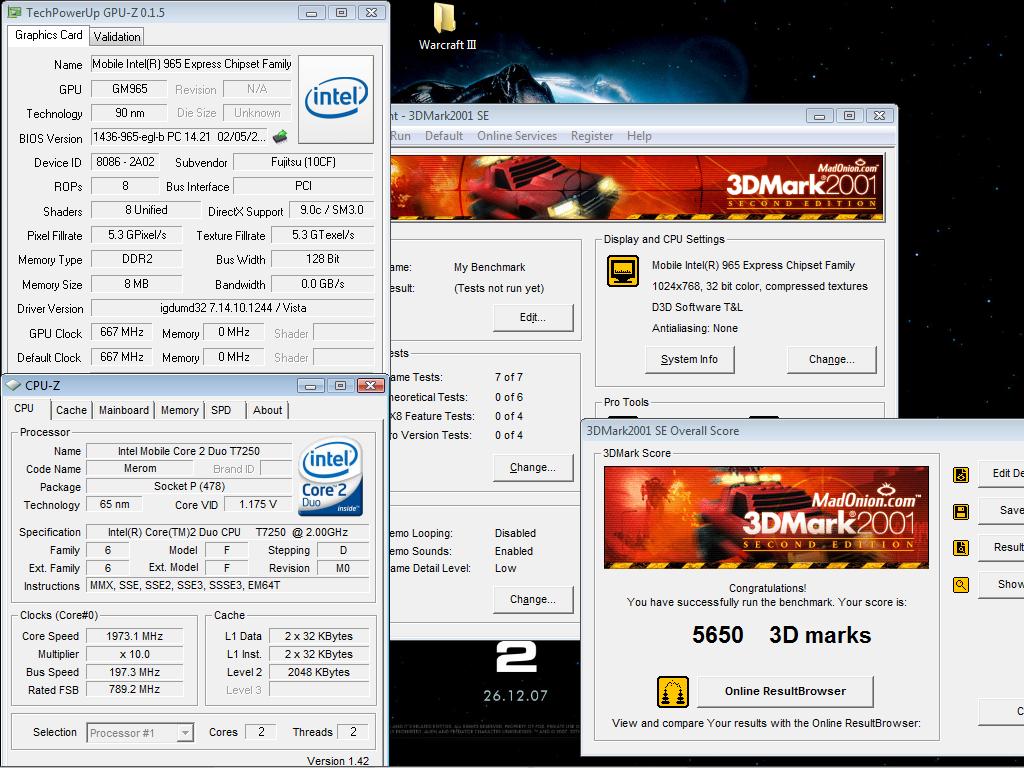Image resolution: width=1024 pixels, height=768 pixels.
Task: Switch to the Validation tab in GPU-Z
Action: [x=117, y=37]
